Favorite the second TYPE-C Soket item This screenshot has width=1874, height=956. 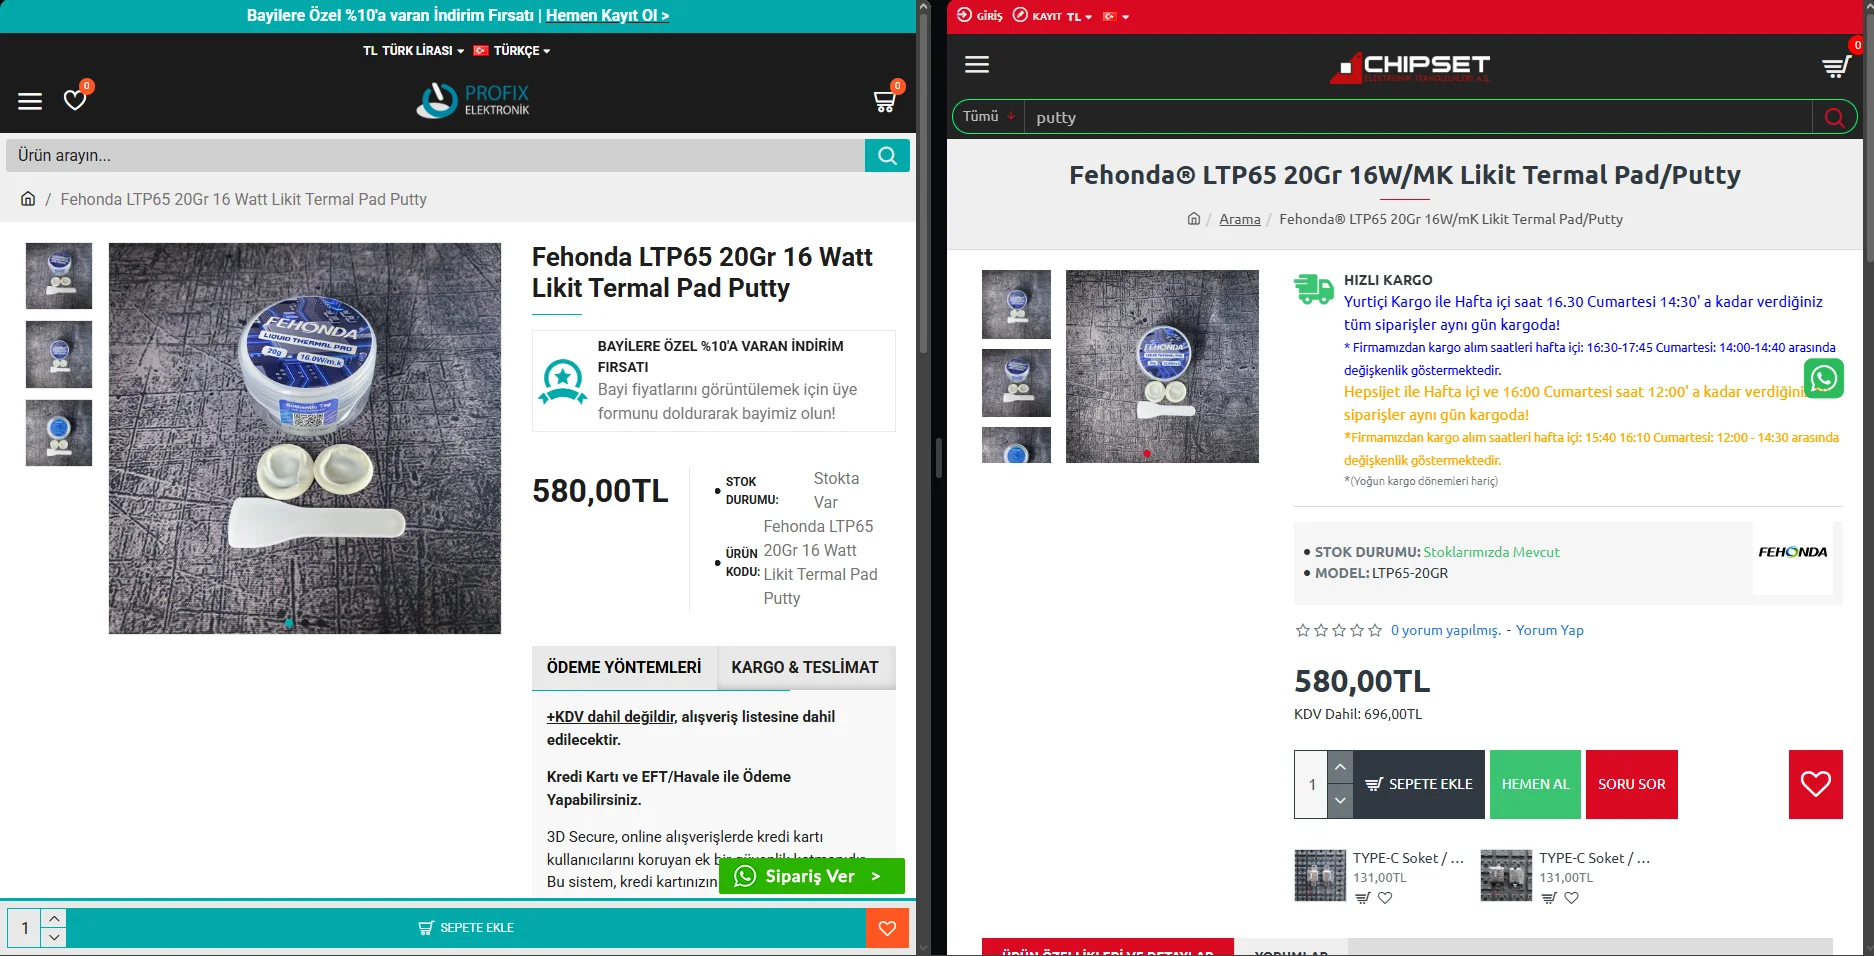coord(1572,898)
